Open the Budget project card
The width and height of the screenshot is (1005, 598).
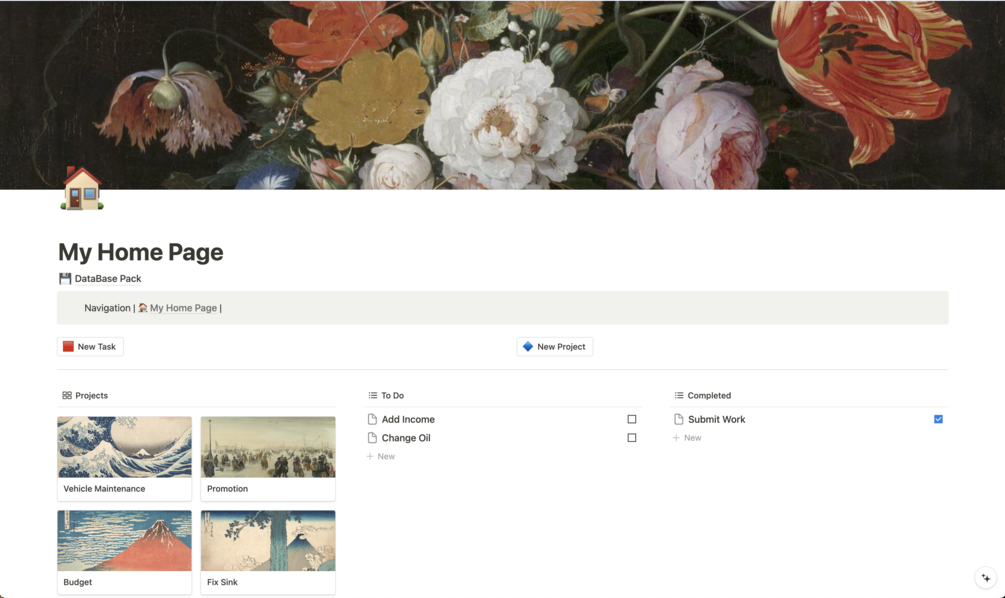coord(124,552)
